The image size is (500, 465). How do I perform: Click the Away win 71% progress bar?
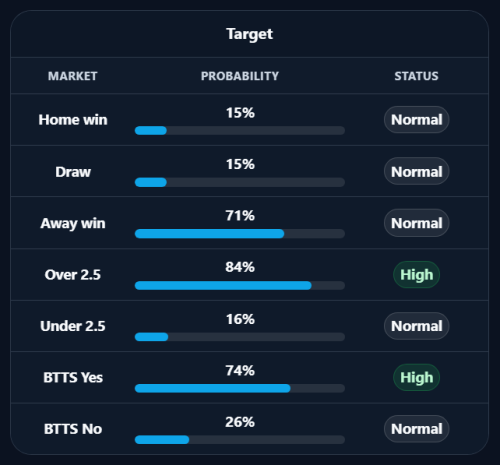240,233
